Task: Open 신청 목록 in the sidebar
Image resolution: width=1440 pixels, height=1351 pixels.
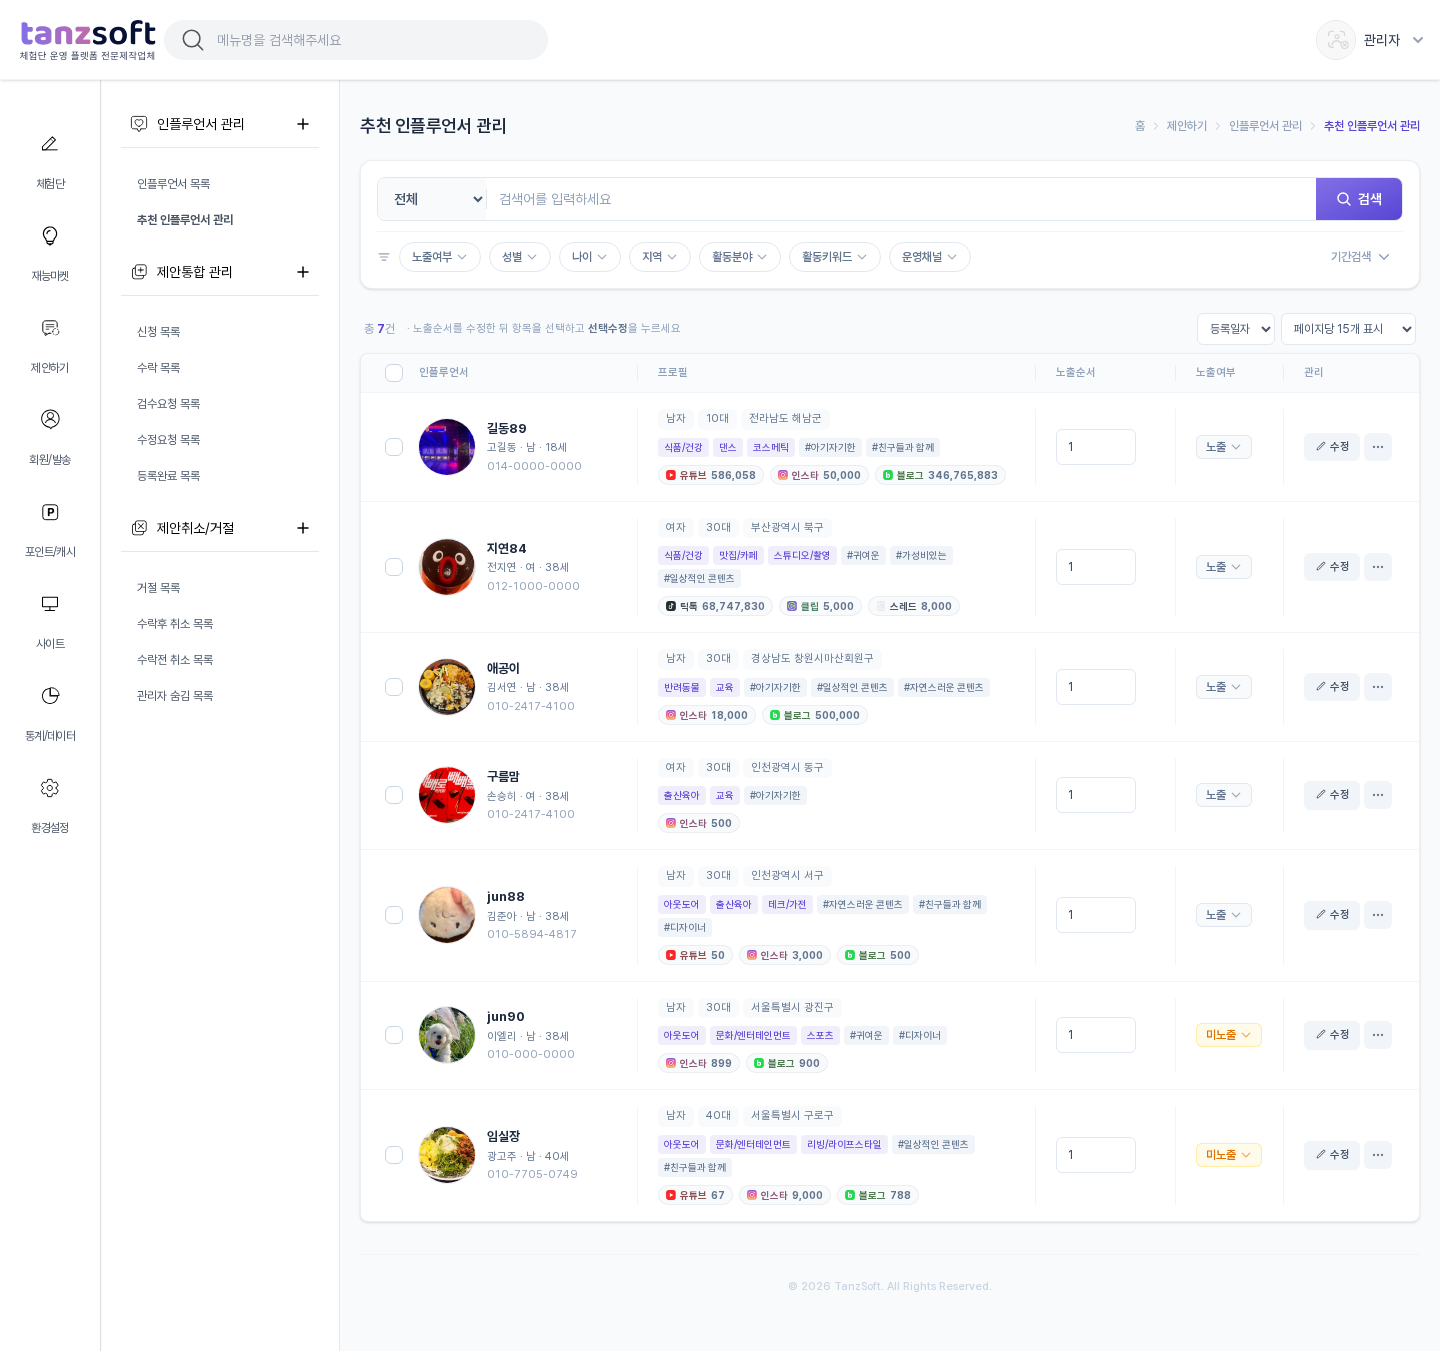Action: (159, 332)
